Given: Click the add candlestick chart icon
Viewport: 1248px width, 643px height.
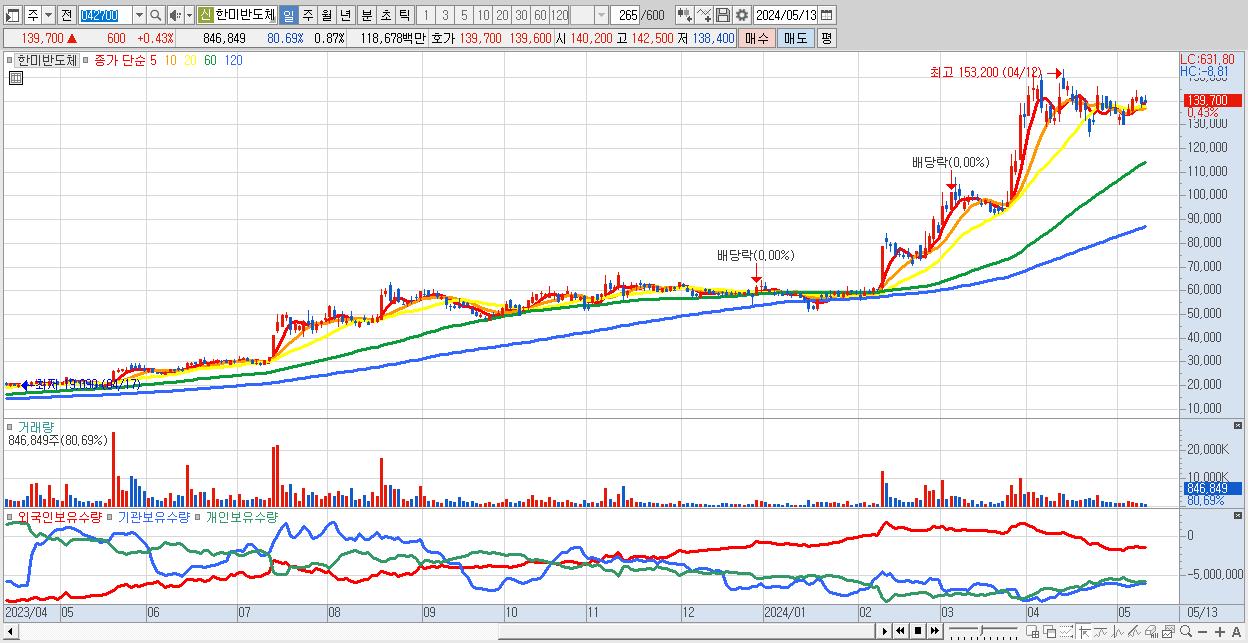Looking at the screenshot, I should [x=684, y=15].
